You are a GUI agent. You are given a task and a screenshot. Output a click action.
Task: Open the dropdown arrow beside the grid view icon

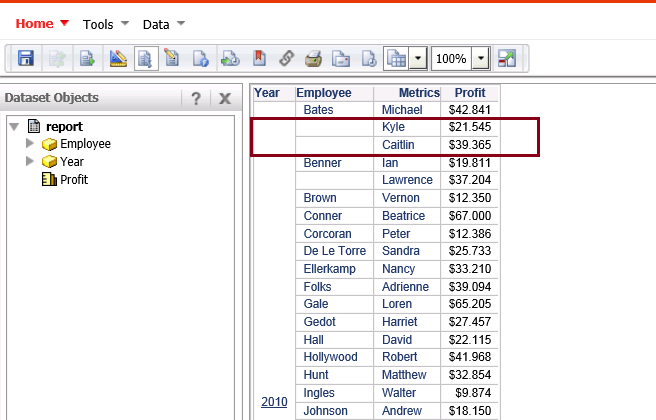click(418, 59)
